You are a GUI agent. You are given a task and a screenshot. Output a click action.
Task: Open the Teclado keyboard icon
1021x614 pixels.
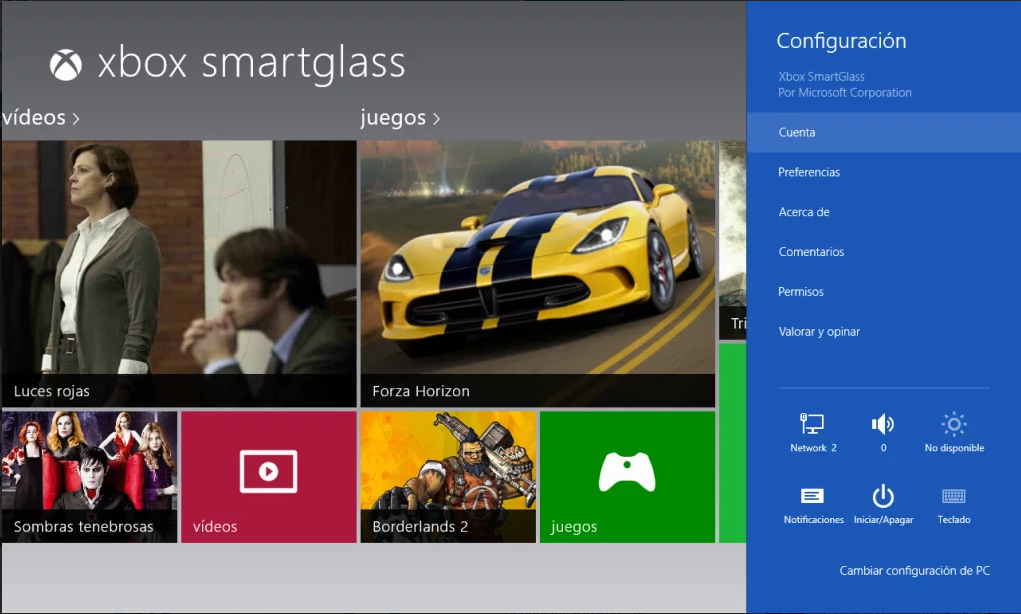[x=954, y=496]
